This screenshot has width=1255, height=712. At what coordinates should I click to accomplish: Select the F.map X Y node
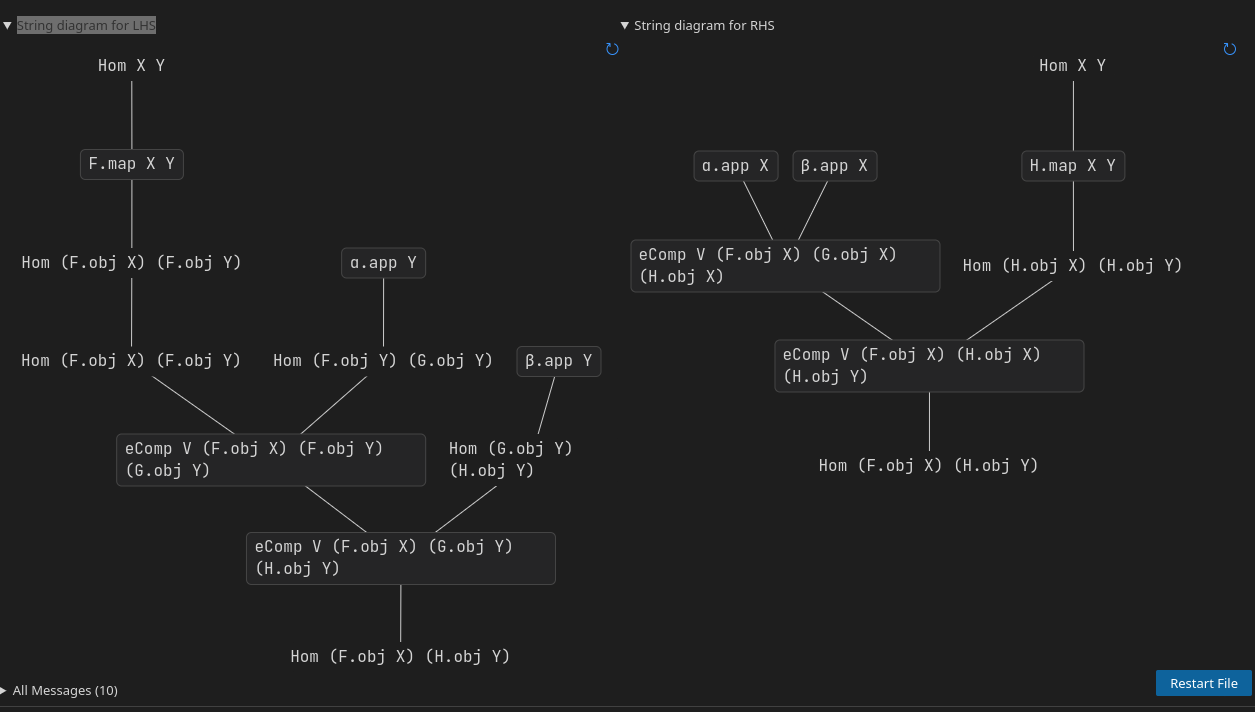pos(132,164)
